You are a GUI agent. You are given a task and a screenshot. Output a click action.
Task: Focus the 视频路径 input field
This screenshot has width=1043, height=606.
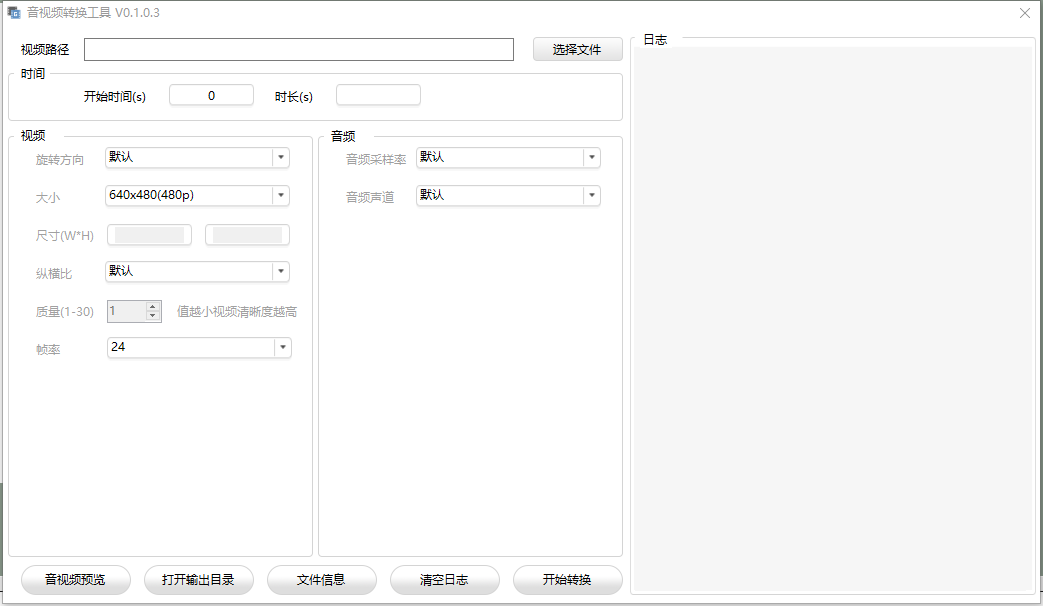pos(299,49)
